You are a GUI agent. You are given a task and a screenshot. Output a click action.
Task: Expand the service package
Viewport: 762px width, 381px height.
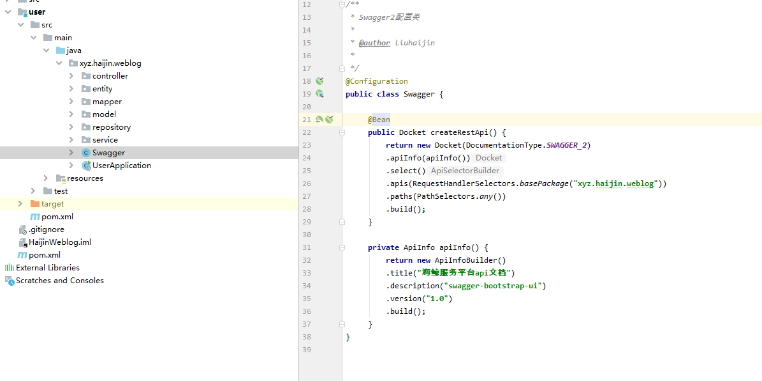click(x=71, y=140)
